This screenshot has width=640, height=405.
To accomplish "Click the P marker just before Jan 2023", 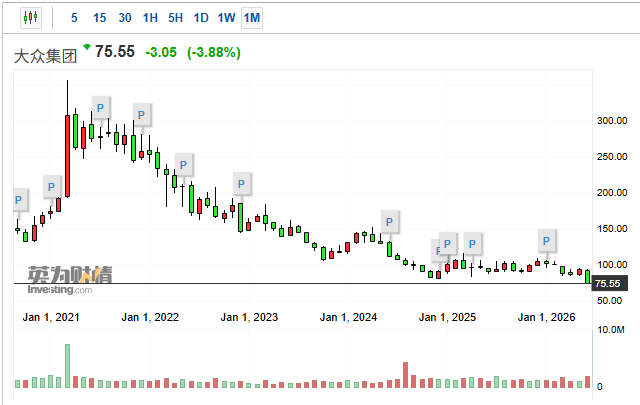I will (241, 184).
